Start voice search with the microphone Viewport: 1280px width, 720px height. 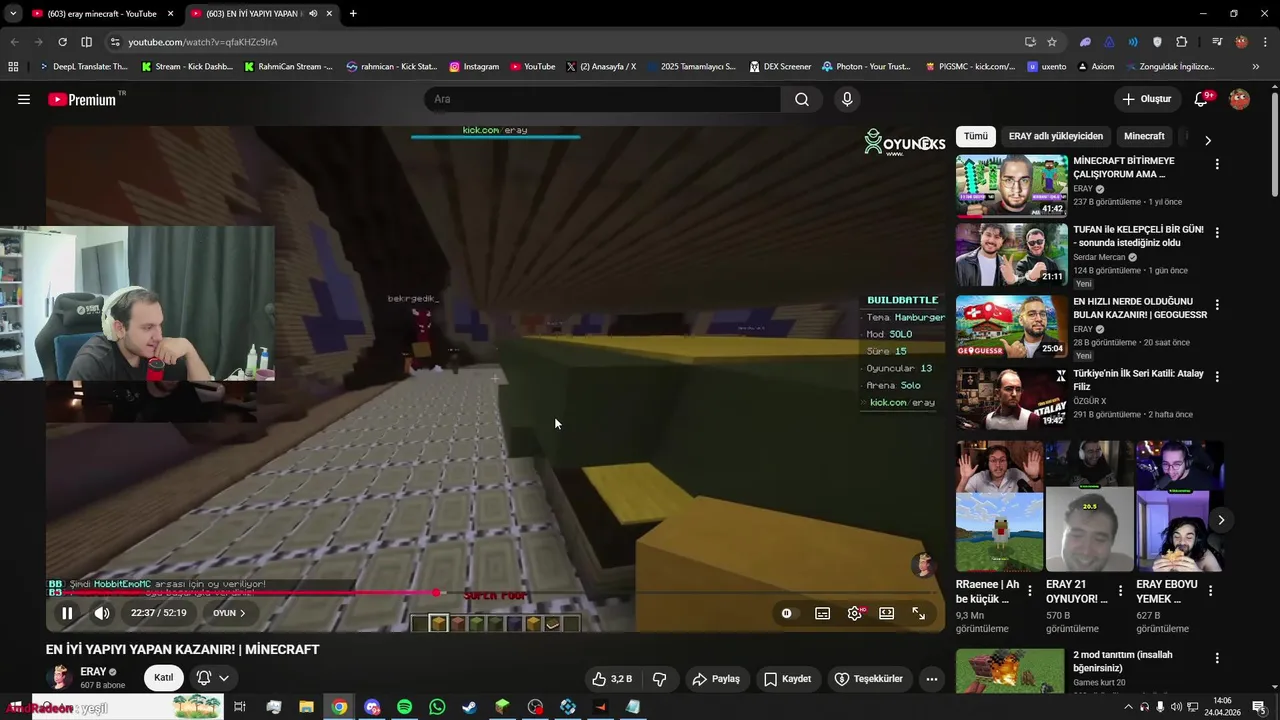pyautogui.click(x=847, y=99)
